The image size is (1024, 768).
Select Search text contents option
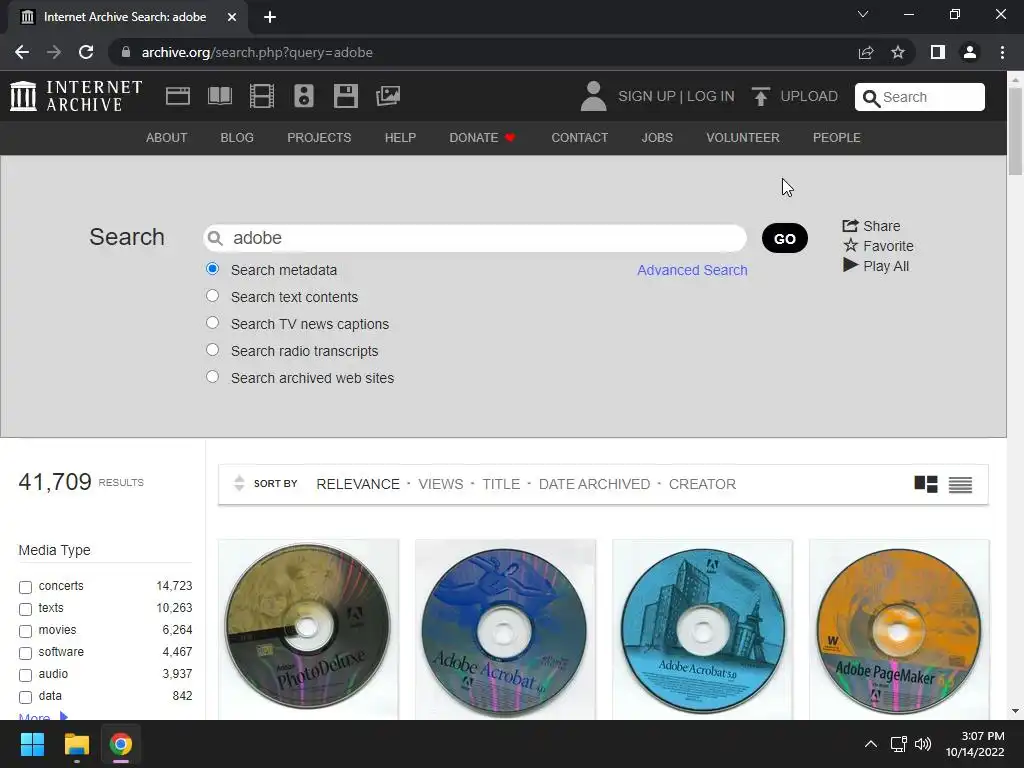[212, 296]
